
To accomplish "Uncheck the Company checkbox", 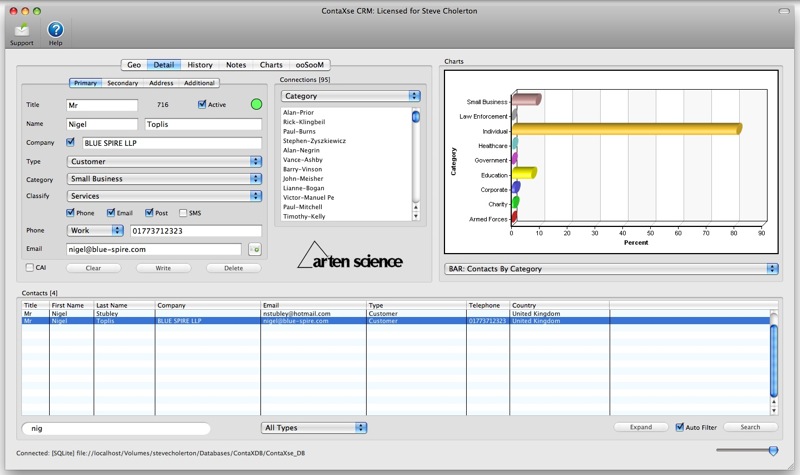I will pyautogui.click(x=70, y=142).
